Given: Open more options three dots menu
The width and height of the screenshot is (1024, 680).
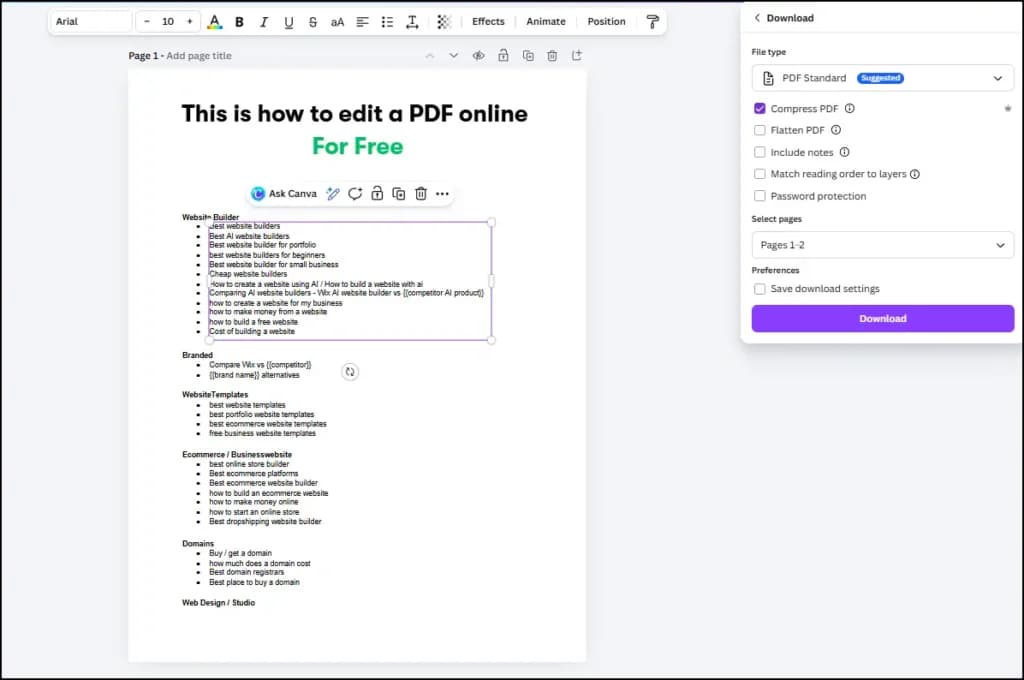Looking at the screenshot, I should [x=442, y=193].
